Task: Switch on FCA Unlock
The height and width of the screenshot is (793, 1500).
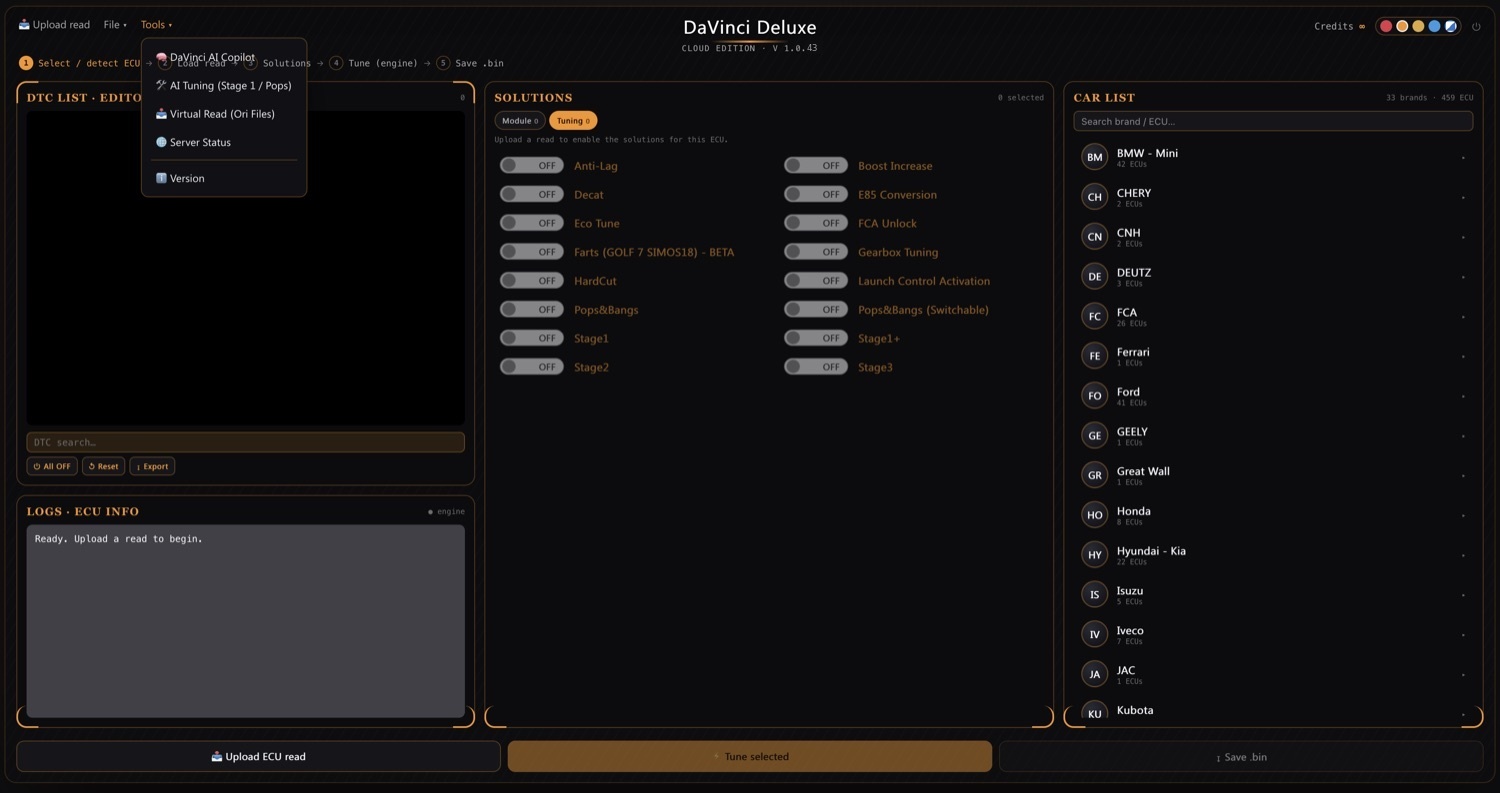Action: (816, 223)
